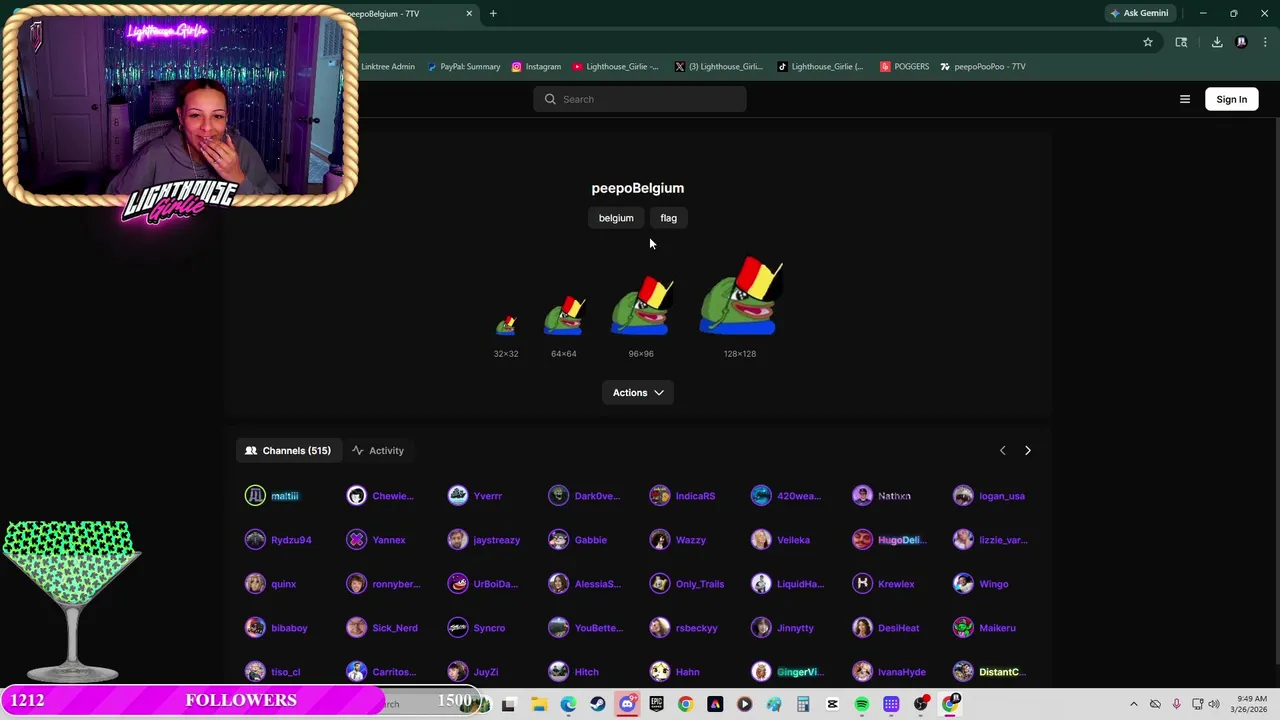Click the maltiii channel avatar
The width and height of the screenshot is (1280, 720).
pos(255,496)
